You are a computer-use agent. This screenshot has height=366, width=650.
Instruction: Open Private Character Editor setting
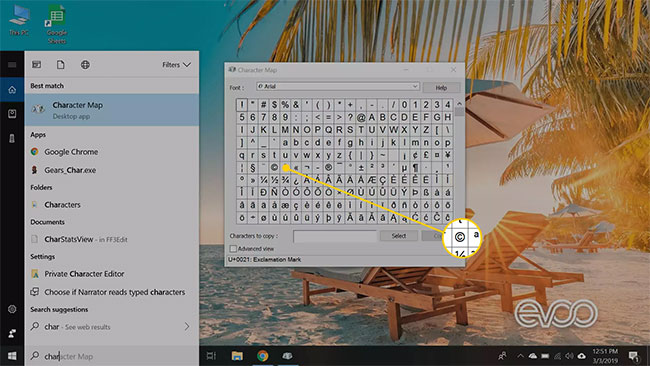pos(112,274)
